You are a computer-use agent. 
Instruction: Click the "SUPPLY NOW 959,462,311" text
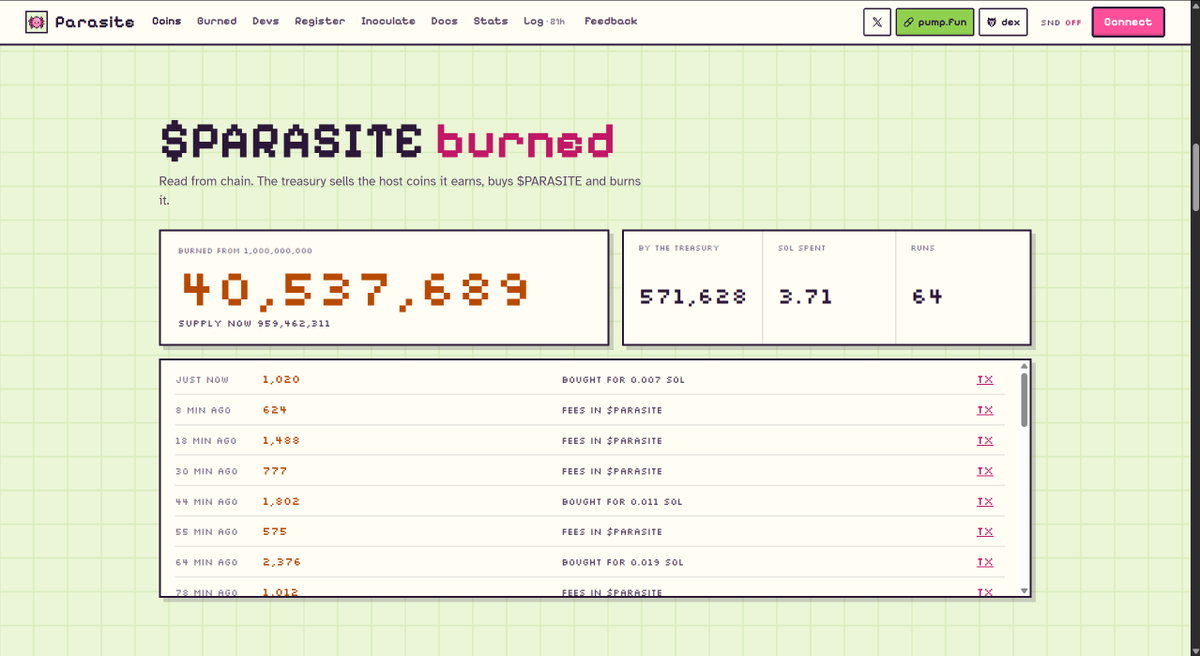coord(254,324)
